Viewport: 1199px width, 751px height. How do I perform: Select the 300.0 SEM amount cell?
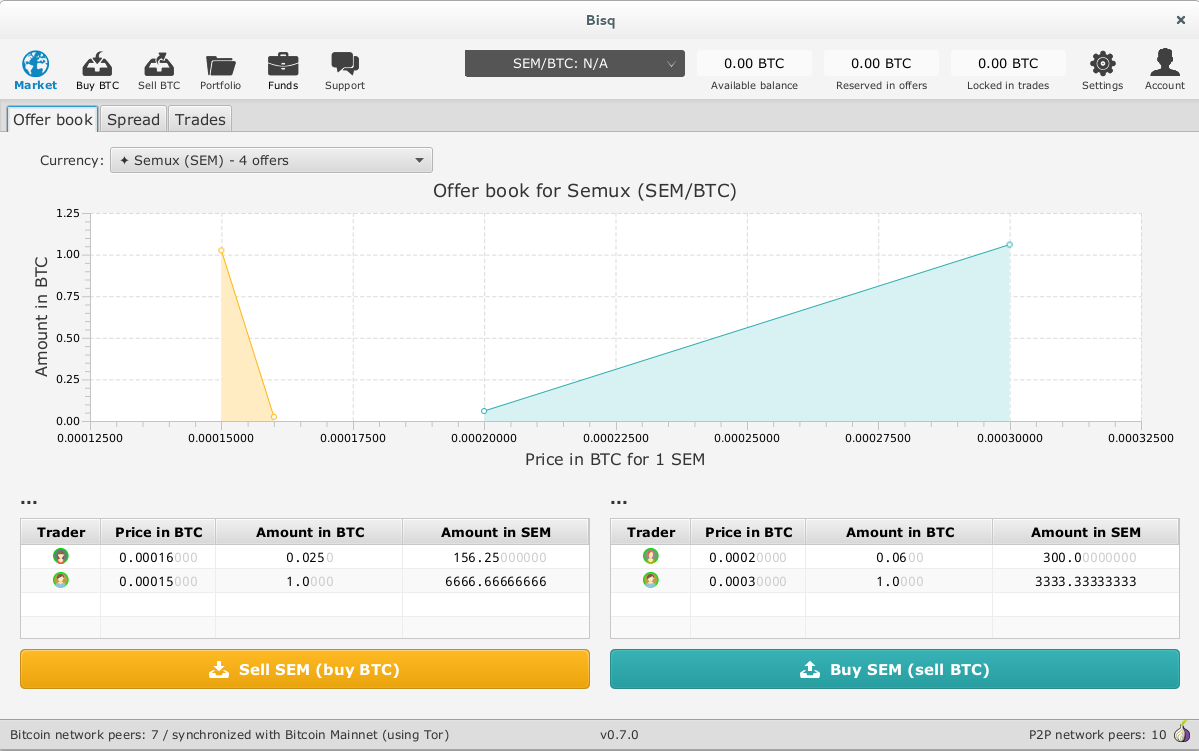(1086, 558)
